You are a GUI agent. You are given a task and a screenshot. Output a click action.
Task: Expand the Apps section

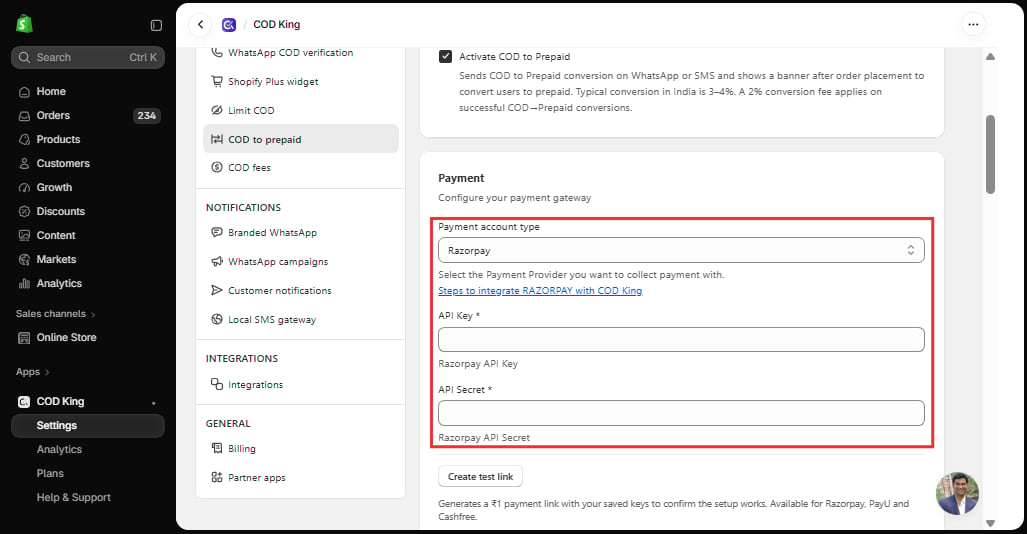tap(33, 372)
